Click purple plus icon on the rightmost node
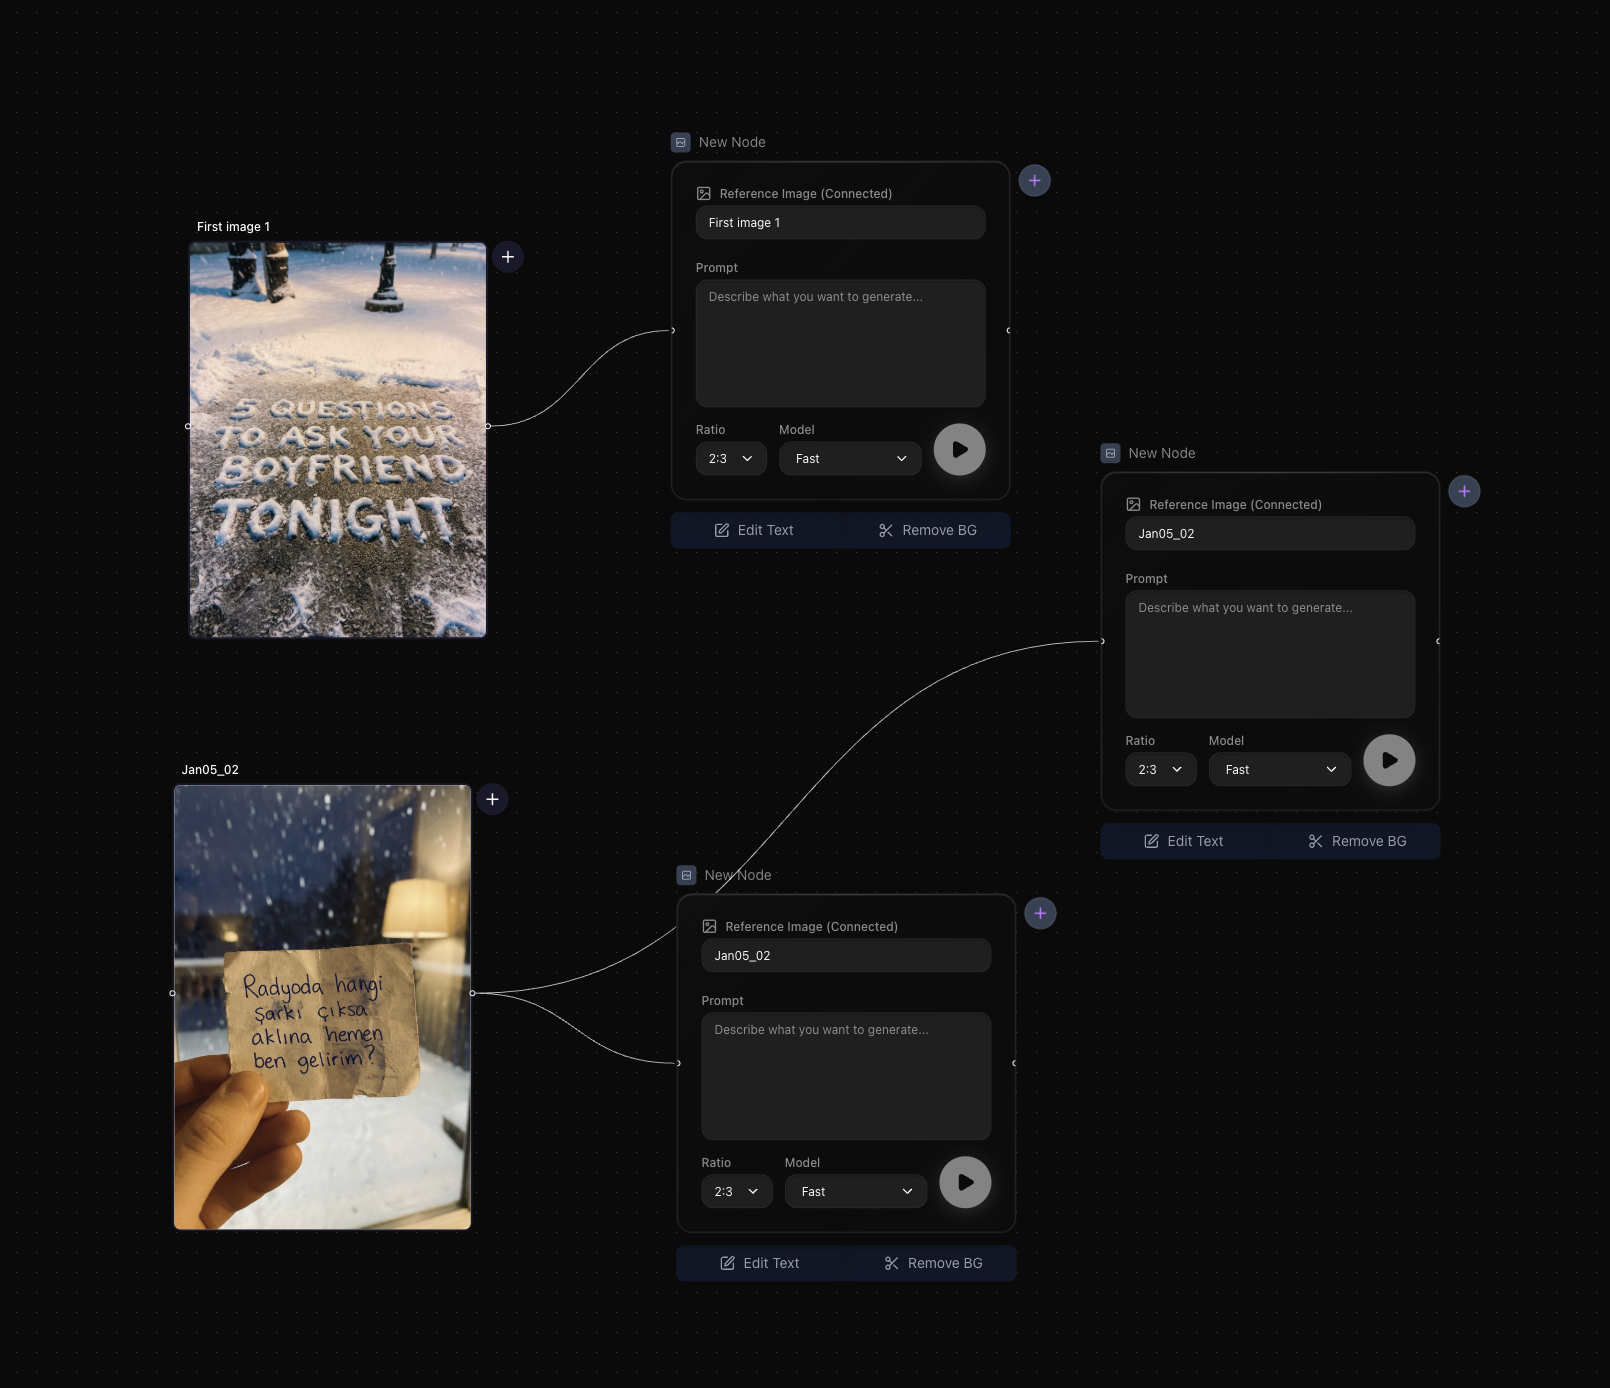 (x=1464, y=491)
